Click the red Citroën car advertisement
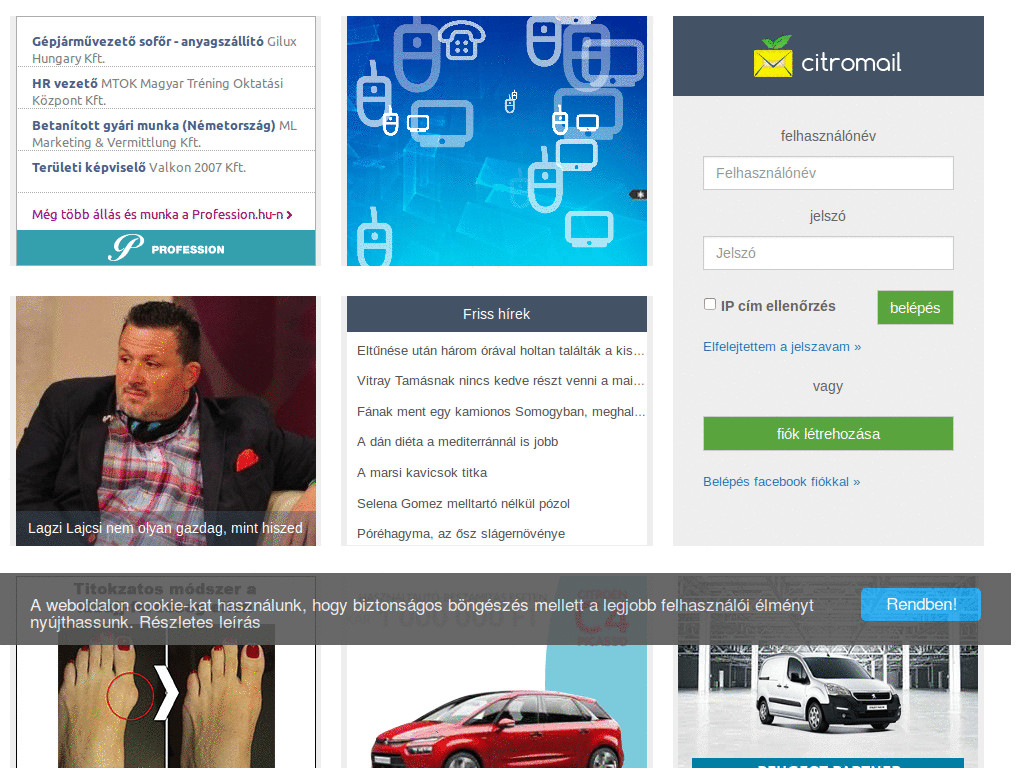 497,705
